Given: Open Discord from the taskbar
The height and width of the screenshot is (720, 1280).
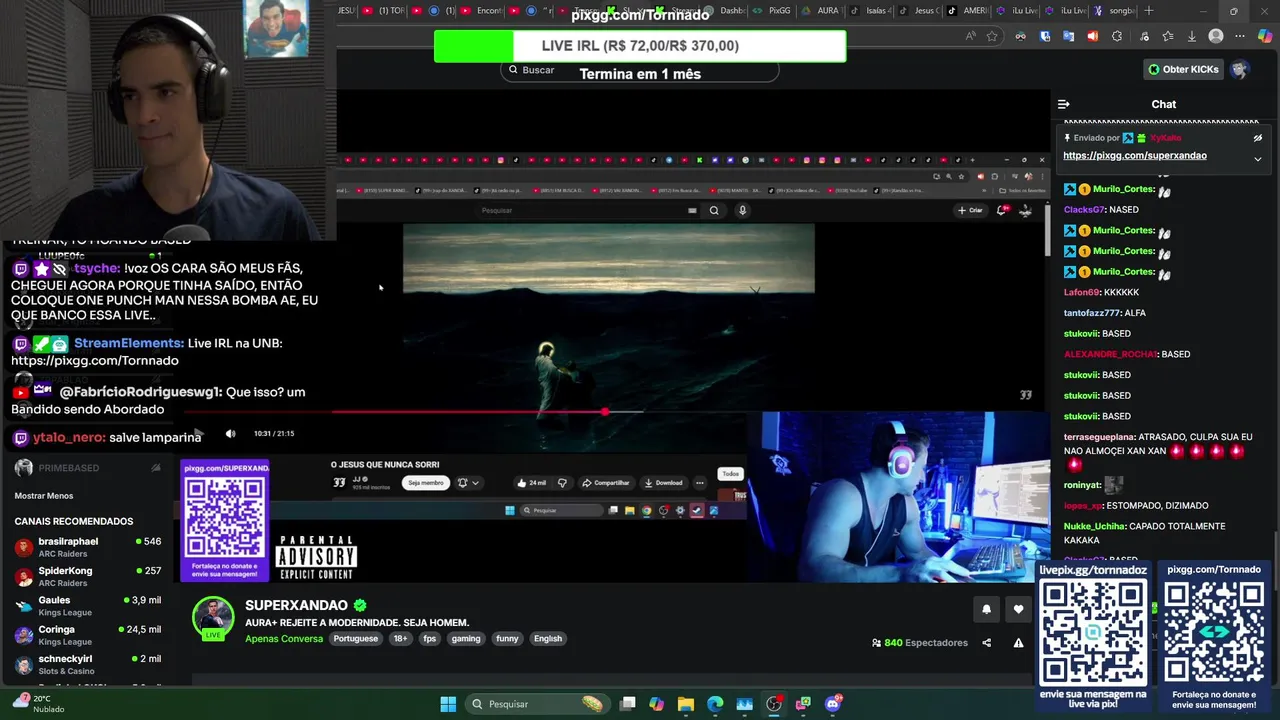Looking at the screenshot, I should coord(833,704).
